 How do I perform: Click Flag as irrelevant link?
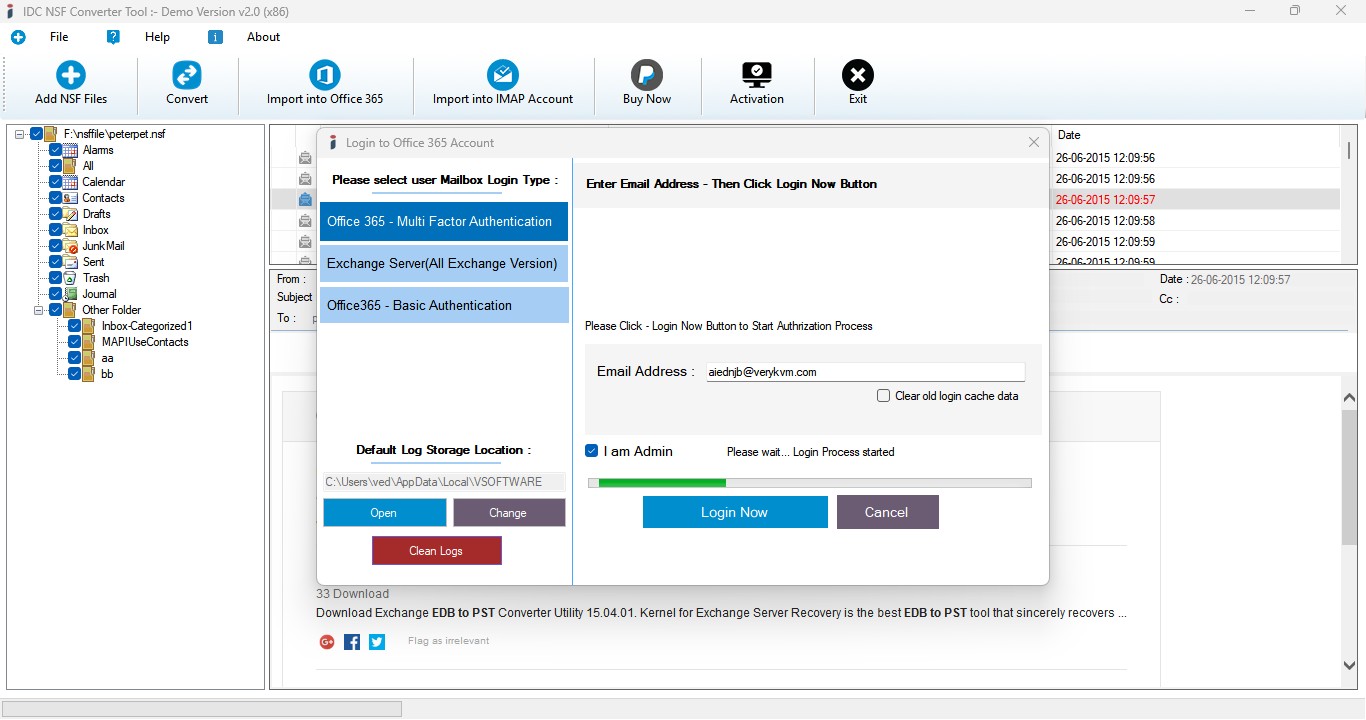coord(449,641)
